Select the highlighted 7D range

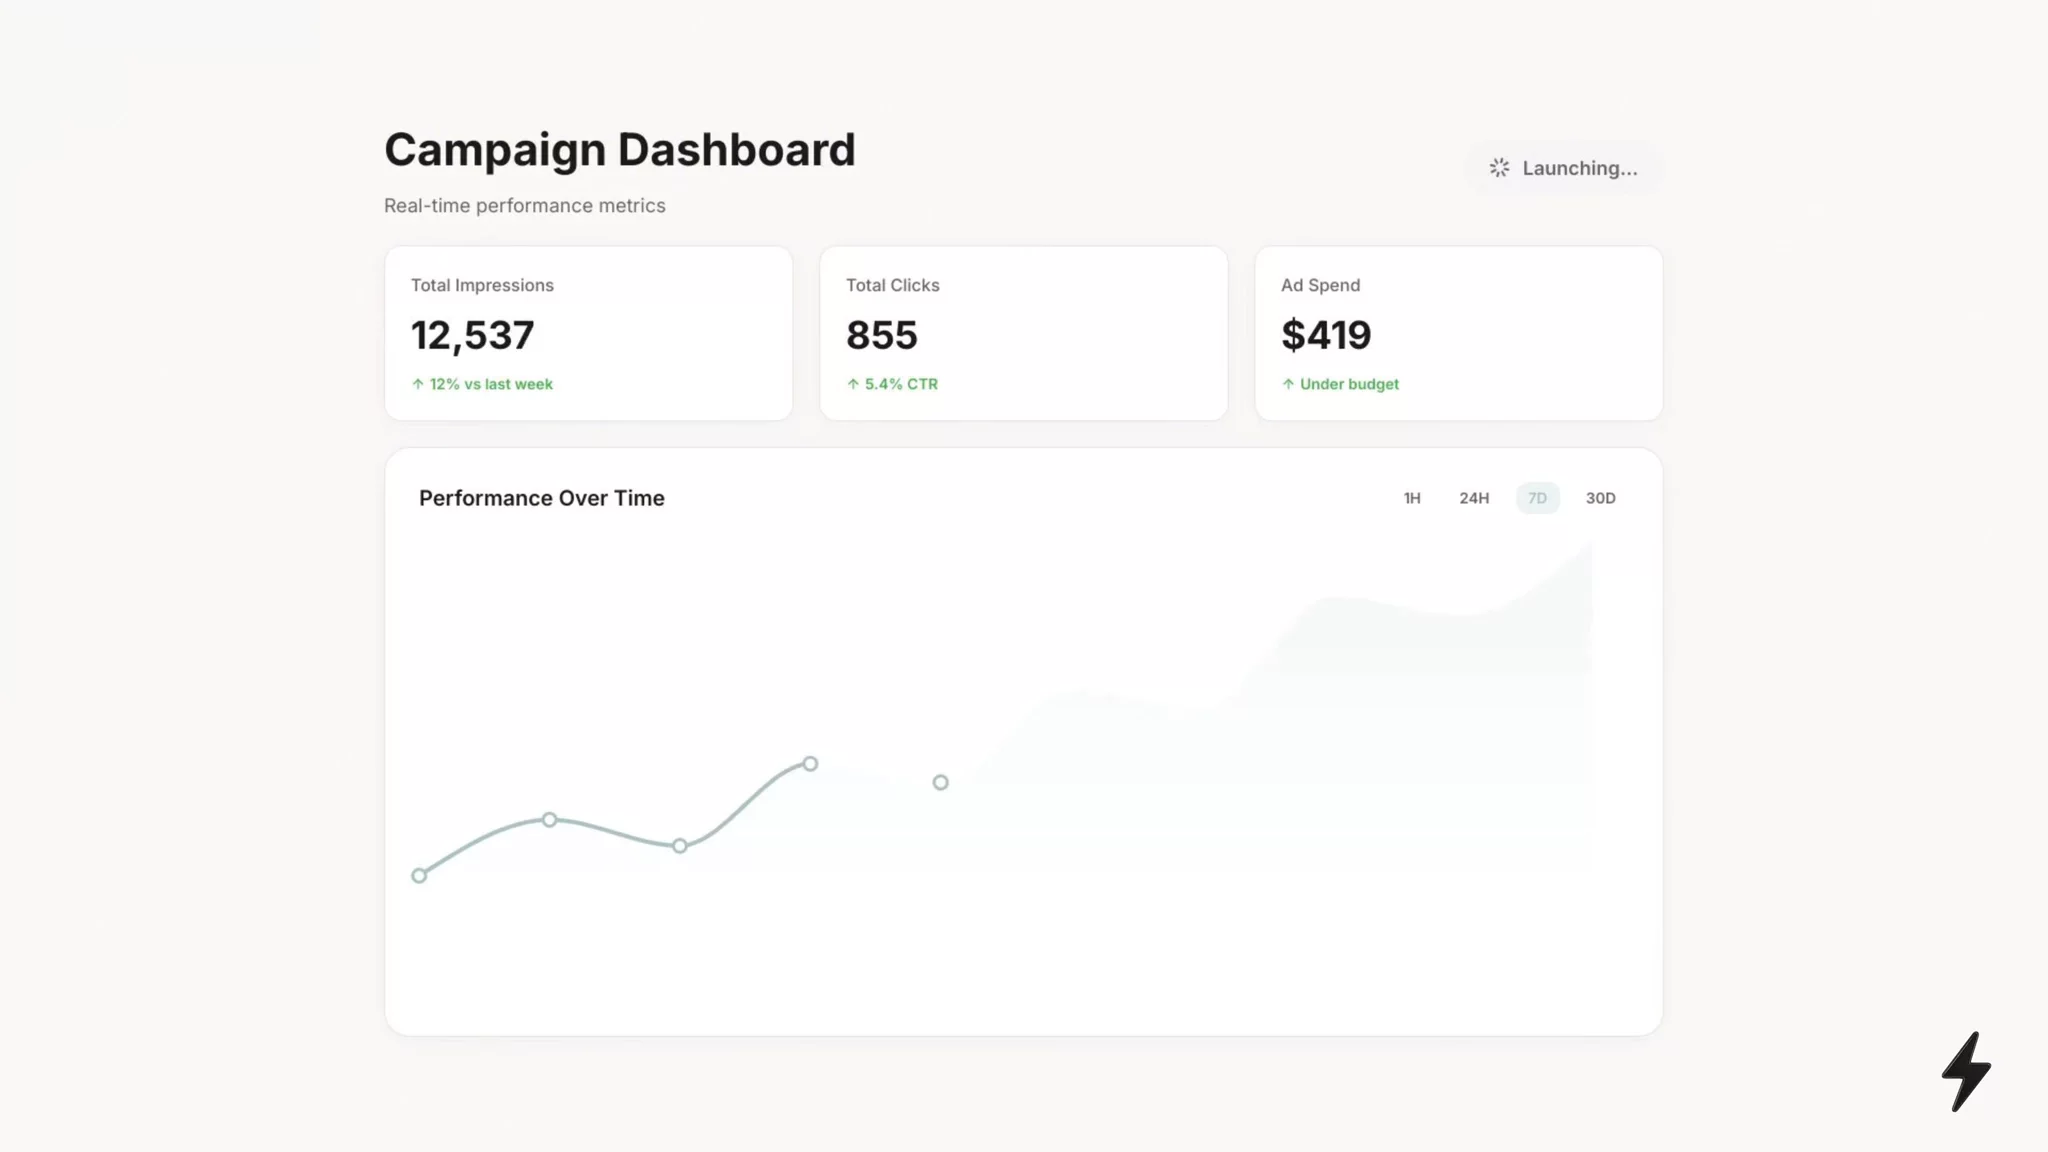pos(1537,498)
